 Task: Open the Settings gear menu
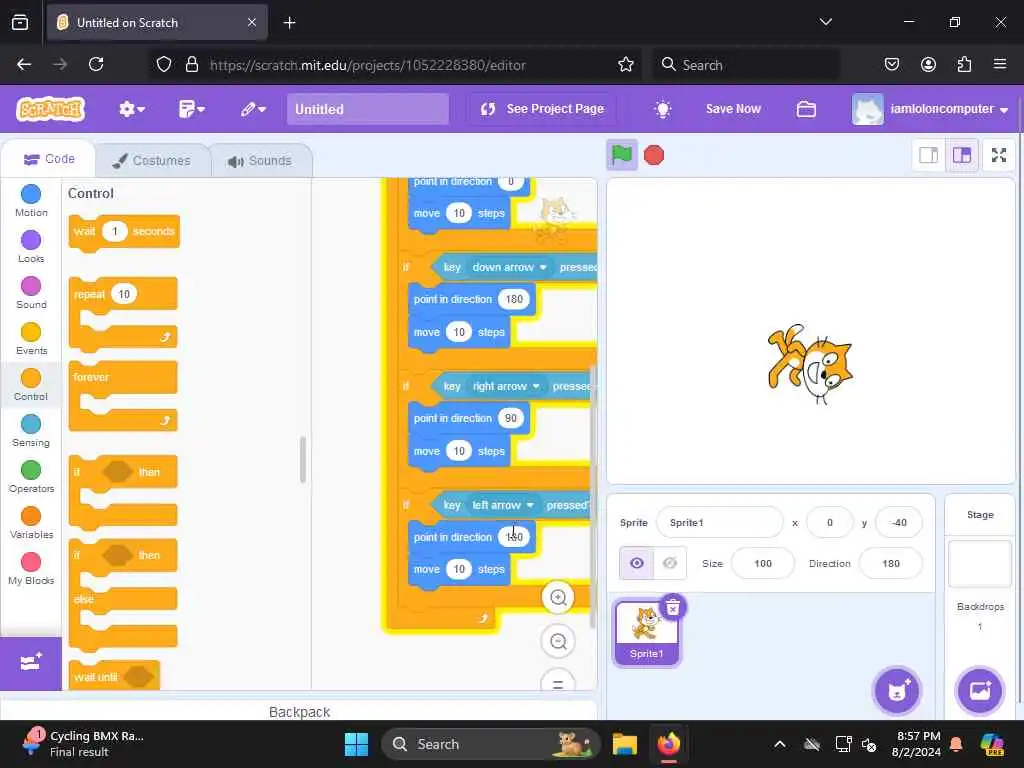coord(131,109)
